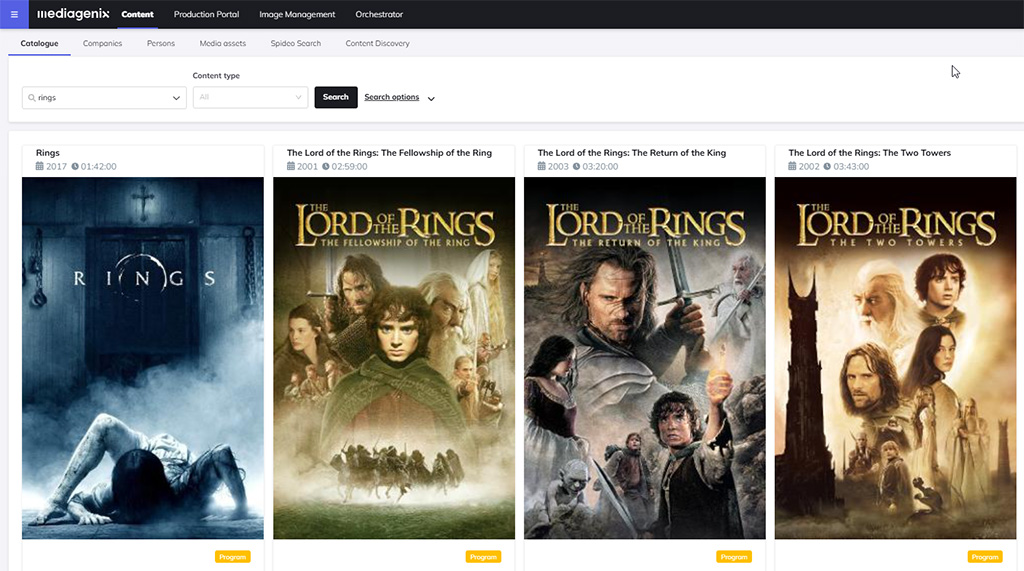Open the Return of the King poster
This screenshot has height=571, width=1024.
[645, 358]
